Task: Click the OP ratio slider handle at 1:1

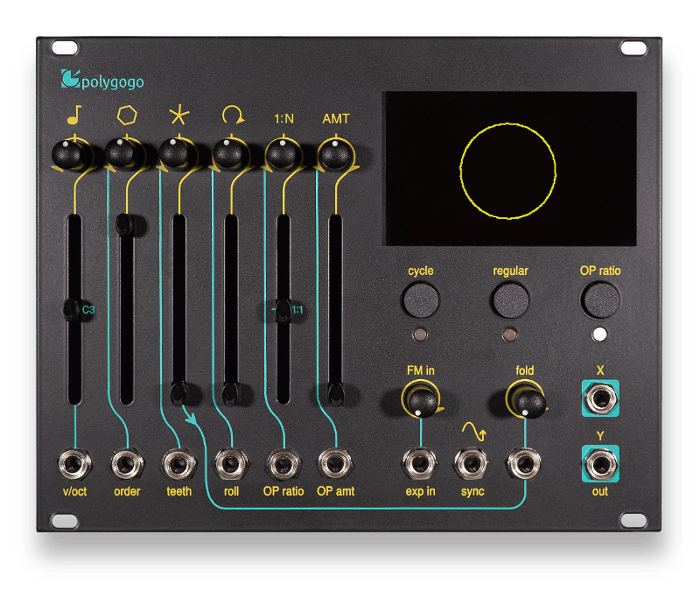Action: click(283, 310)
